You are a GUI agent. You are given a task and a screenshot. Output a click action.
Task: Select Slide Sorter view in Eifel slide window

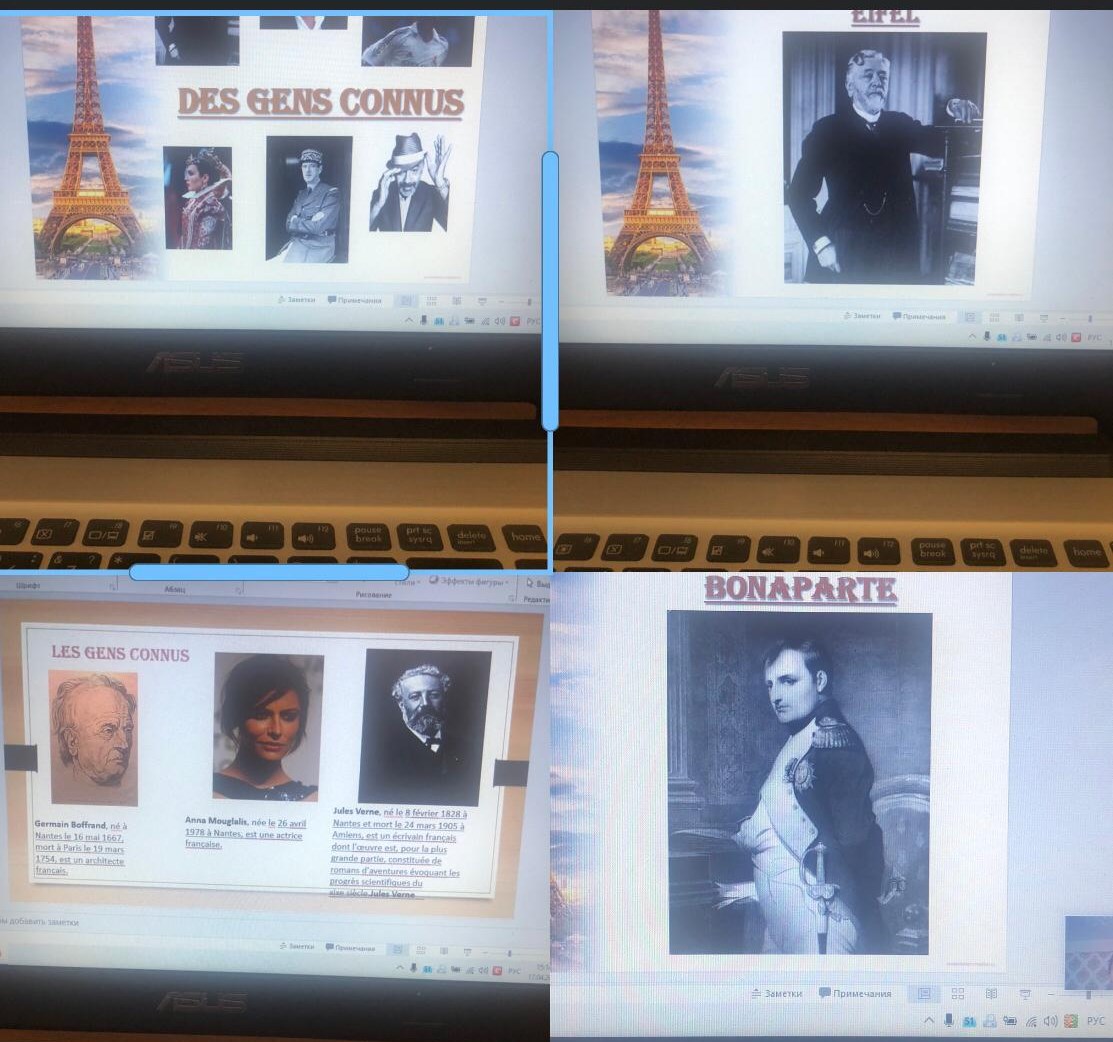994,317
